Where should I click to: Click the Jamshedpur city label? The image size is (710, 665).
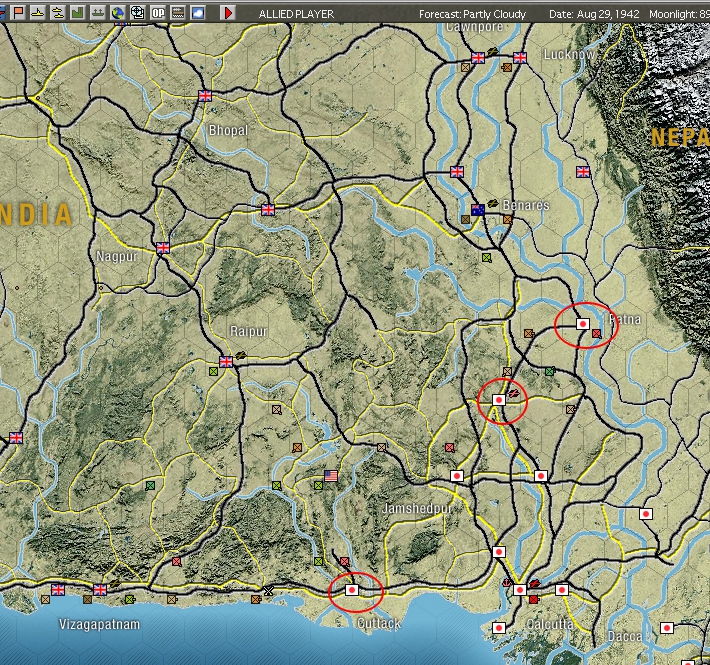(417, 508)
